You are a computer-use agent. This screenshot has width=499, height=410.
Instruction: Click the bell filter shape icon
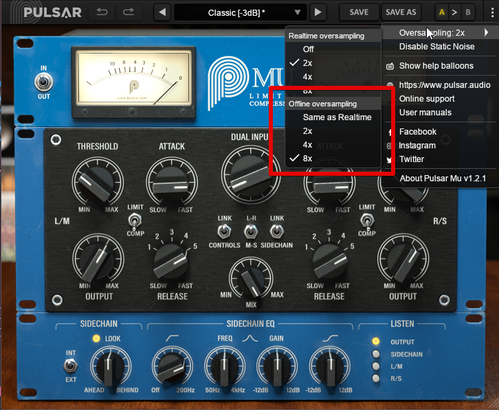tap(250, 339)
